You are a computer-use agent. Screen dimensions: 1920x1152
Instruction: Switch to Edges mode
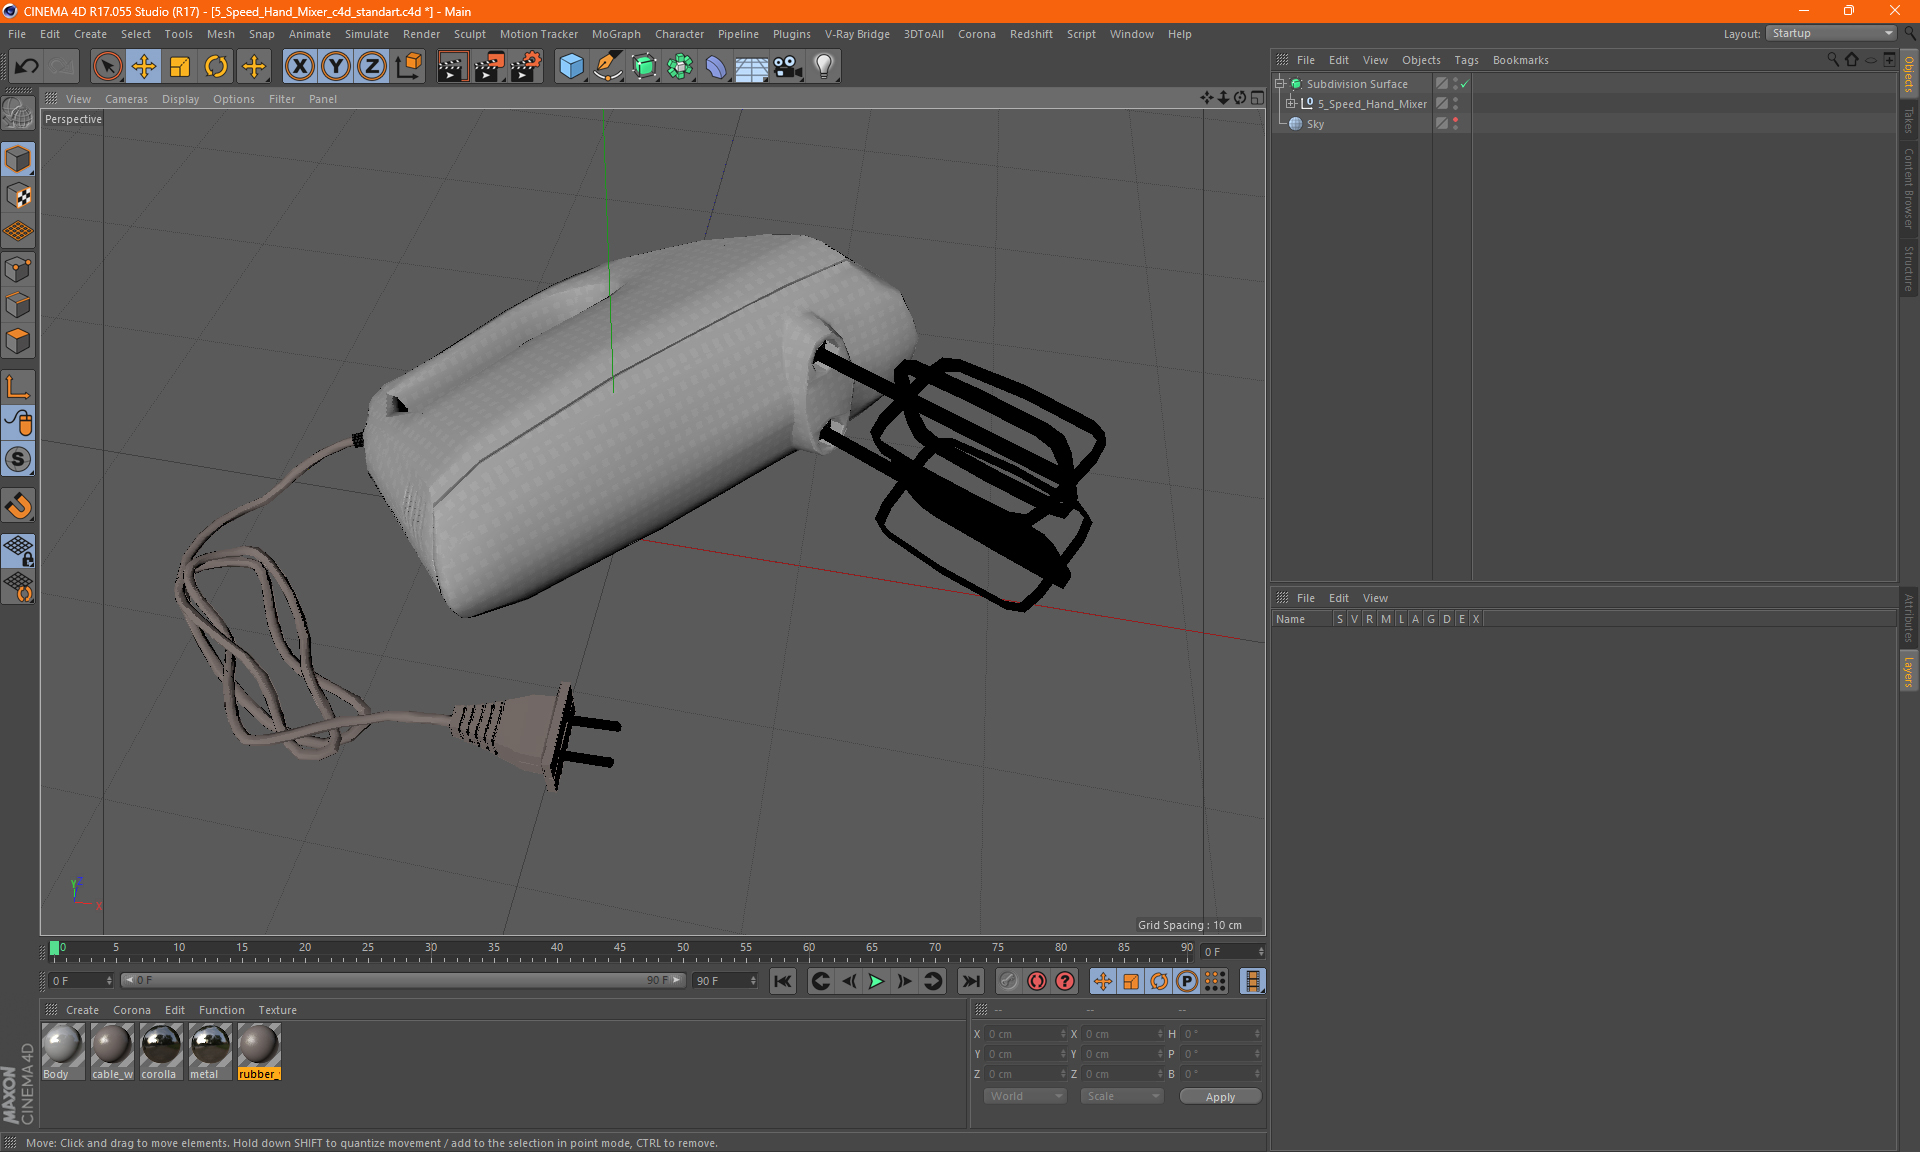click(x=18, y=305)
